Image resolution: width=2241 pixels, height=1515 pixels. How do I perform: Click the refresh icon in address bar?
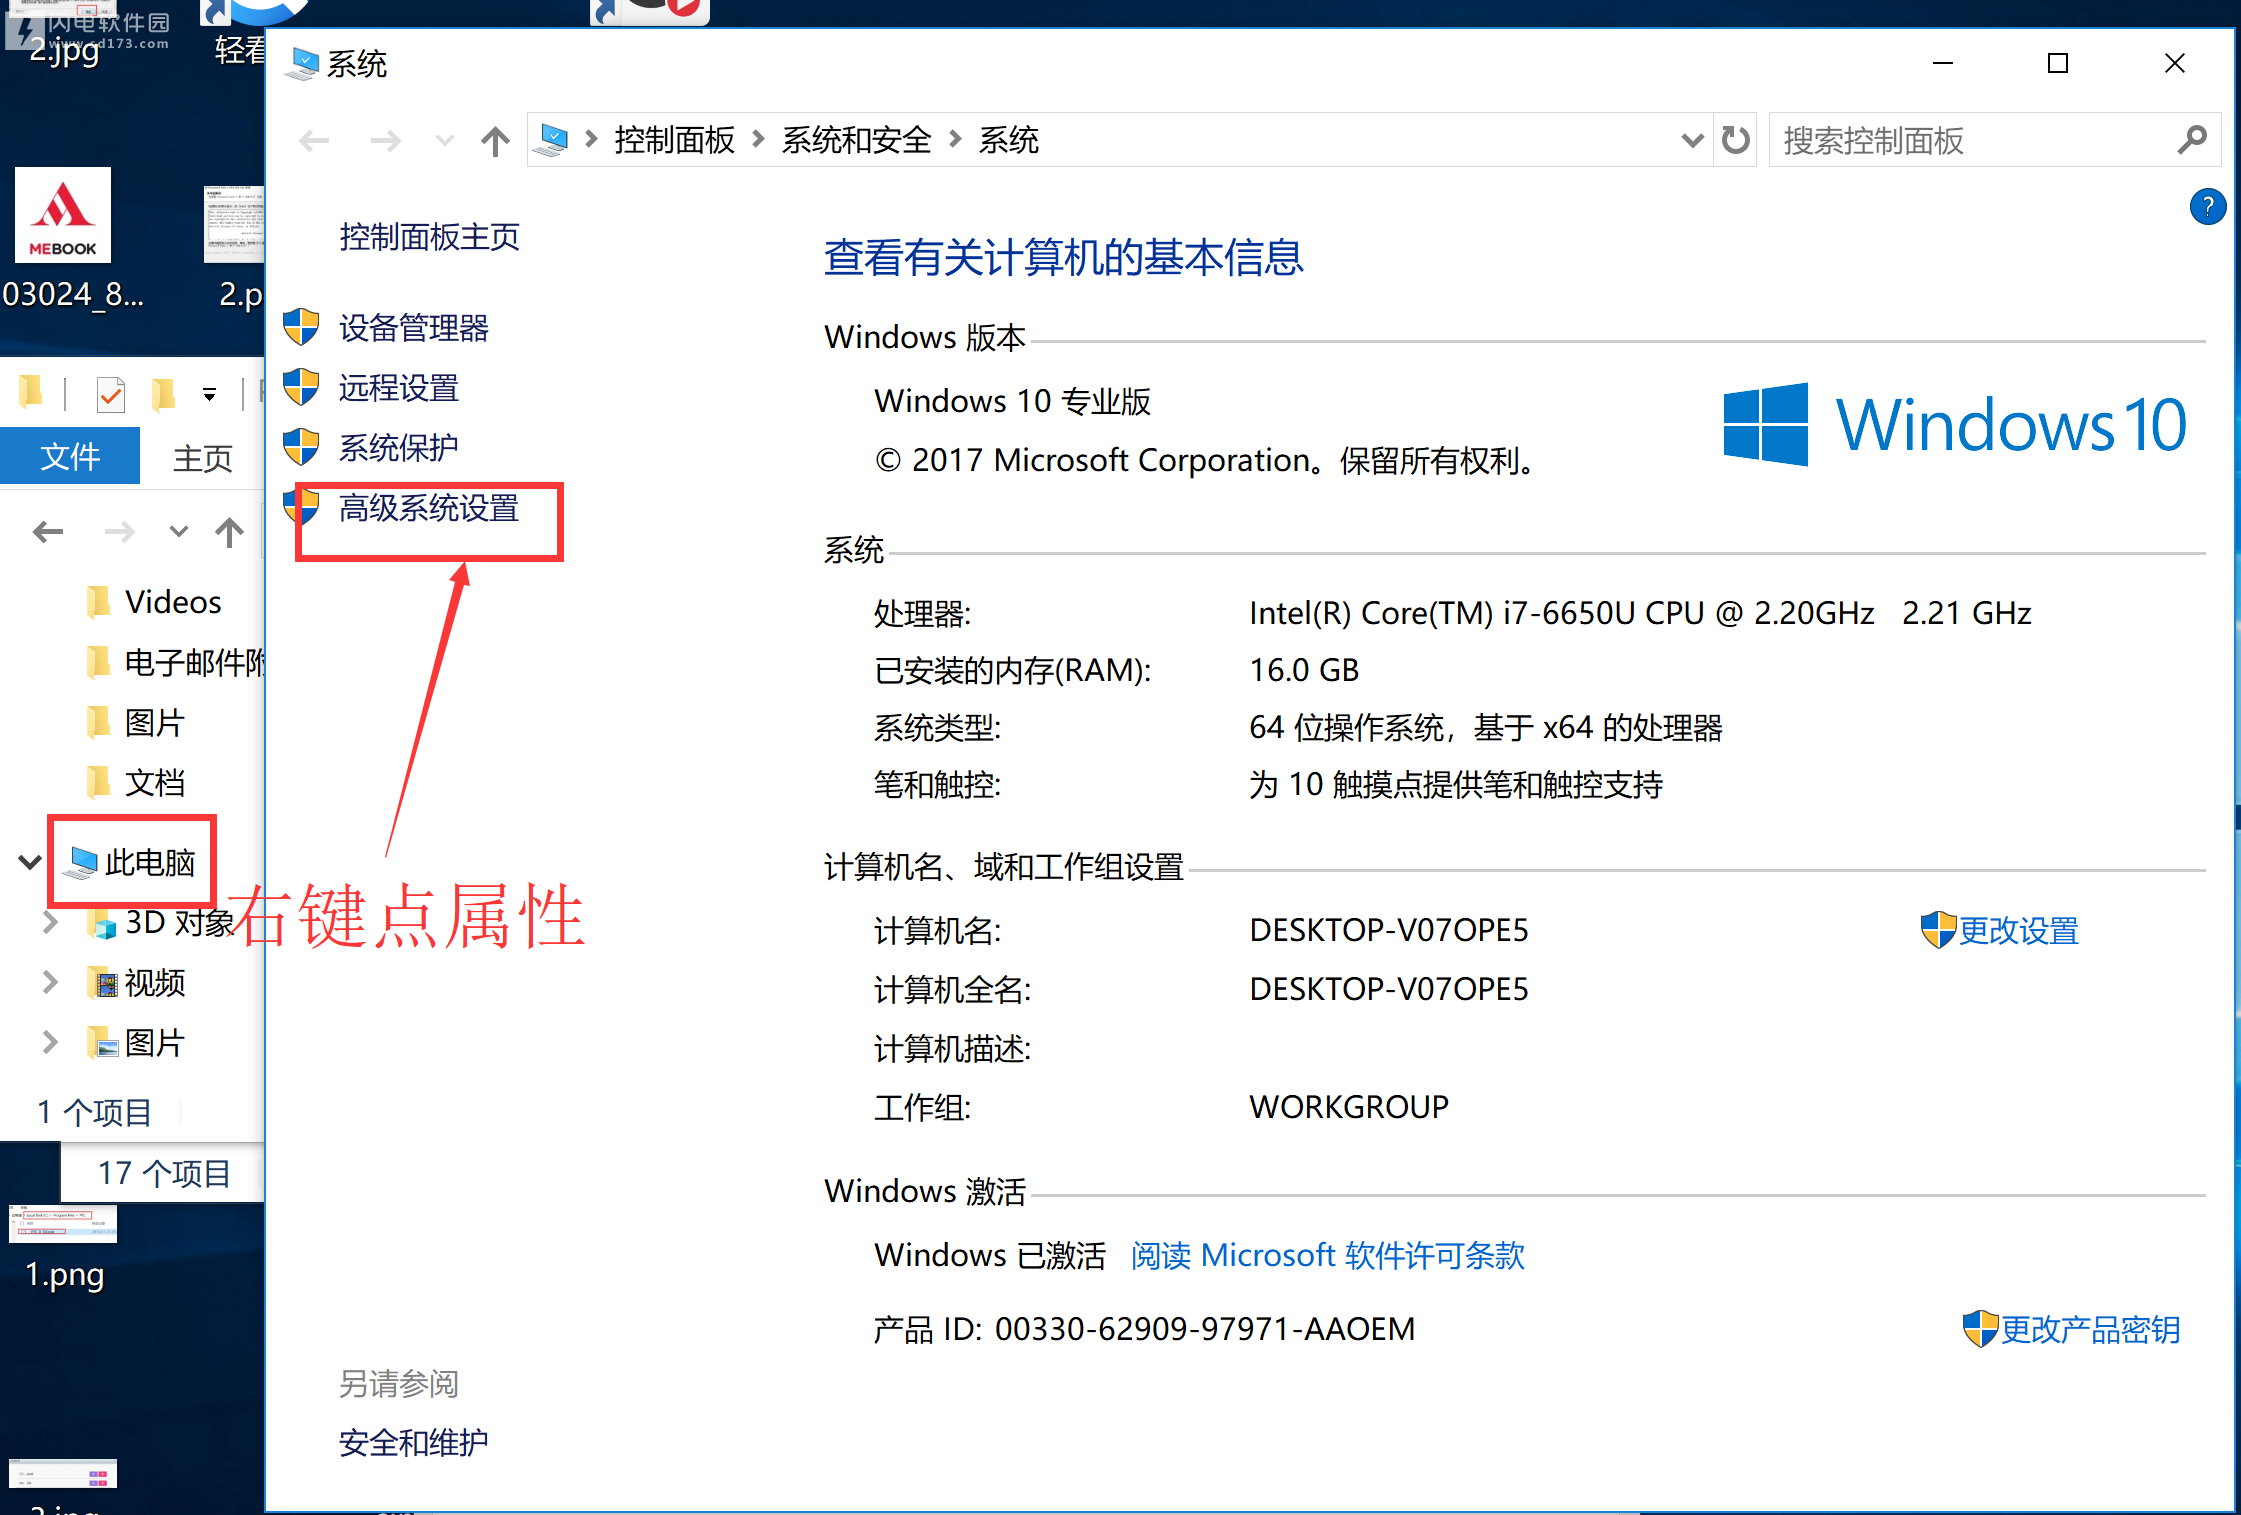click(x=1736, y=140)
